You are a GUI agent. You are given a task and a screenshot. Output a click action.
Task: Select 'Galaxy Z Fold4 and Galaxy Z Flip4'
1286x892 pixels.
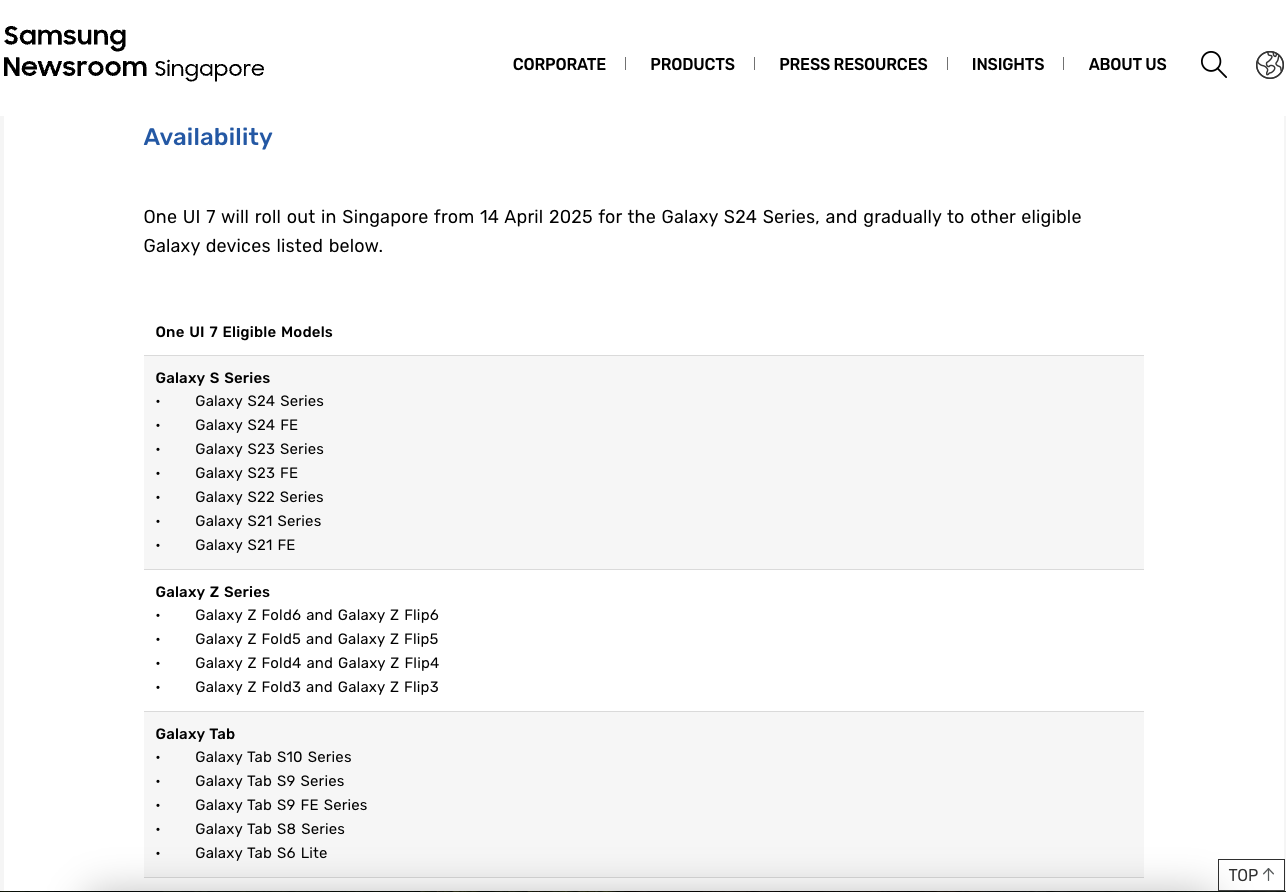tap(317, 663)
